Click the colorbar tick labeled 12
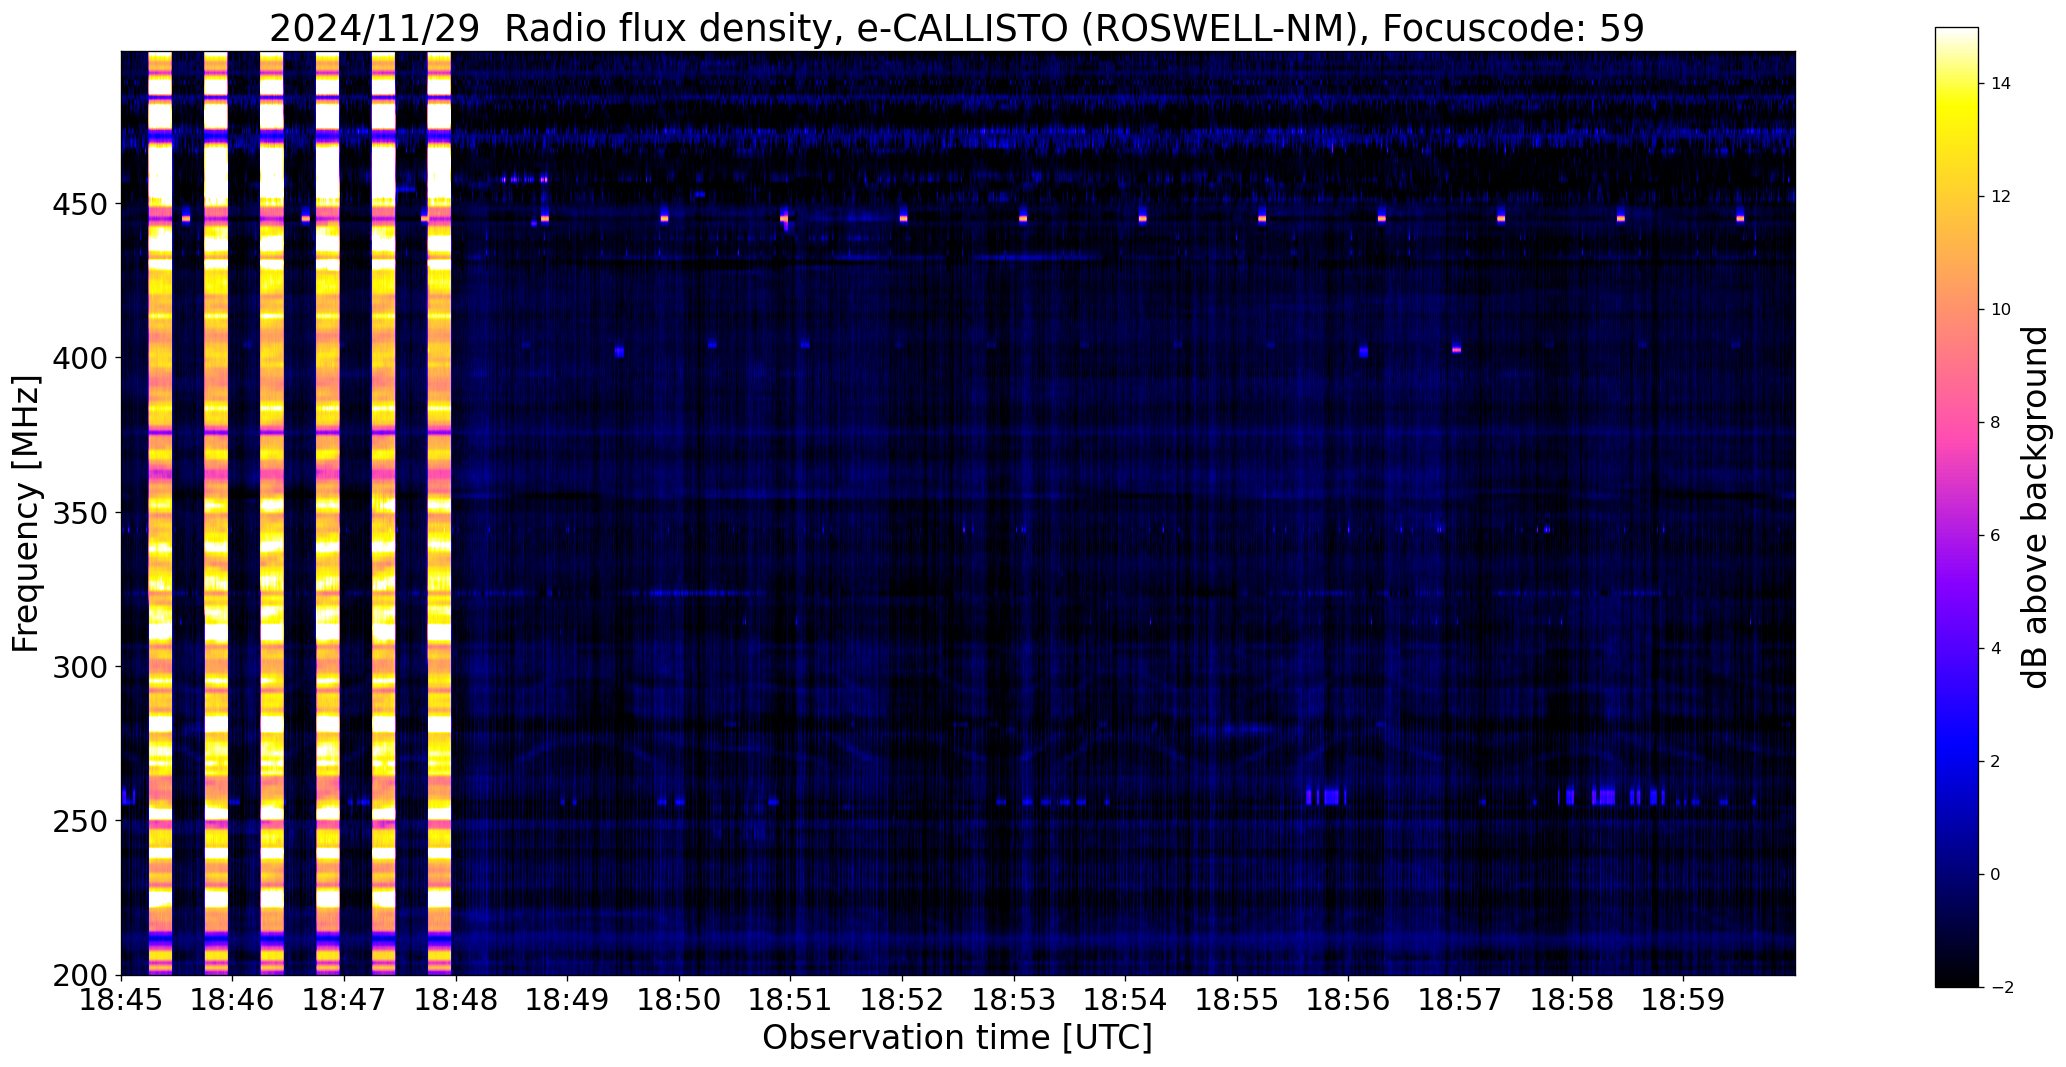 click(2001, 197)
